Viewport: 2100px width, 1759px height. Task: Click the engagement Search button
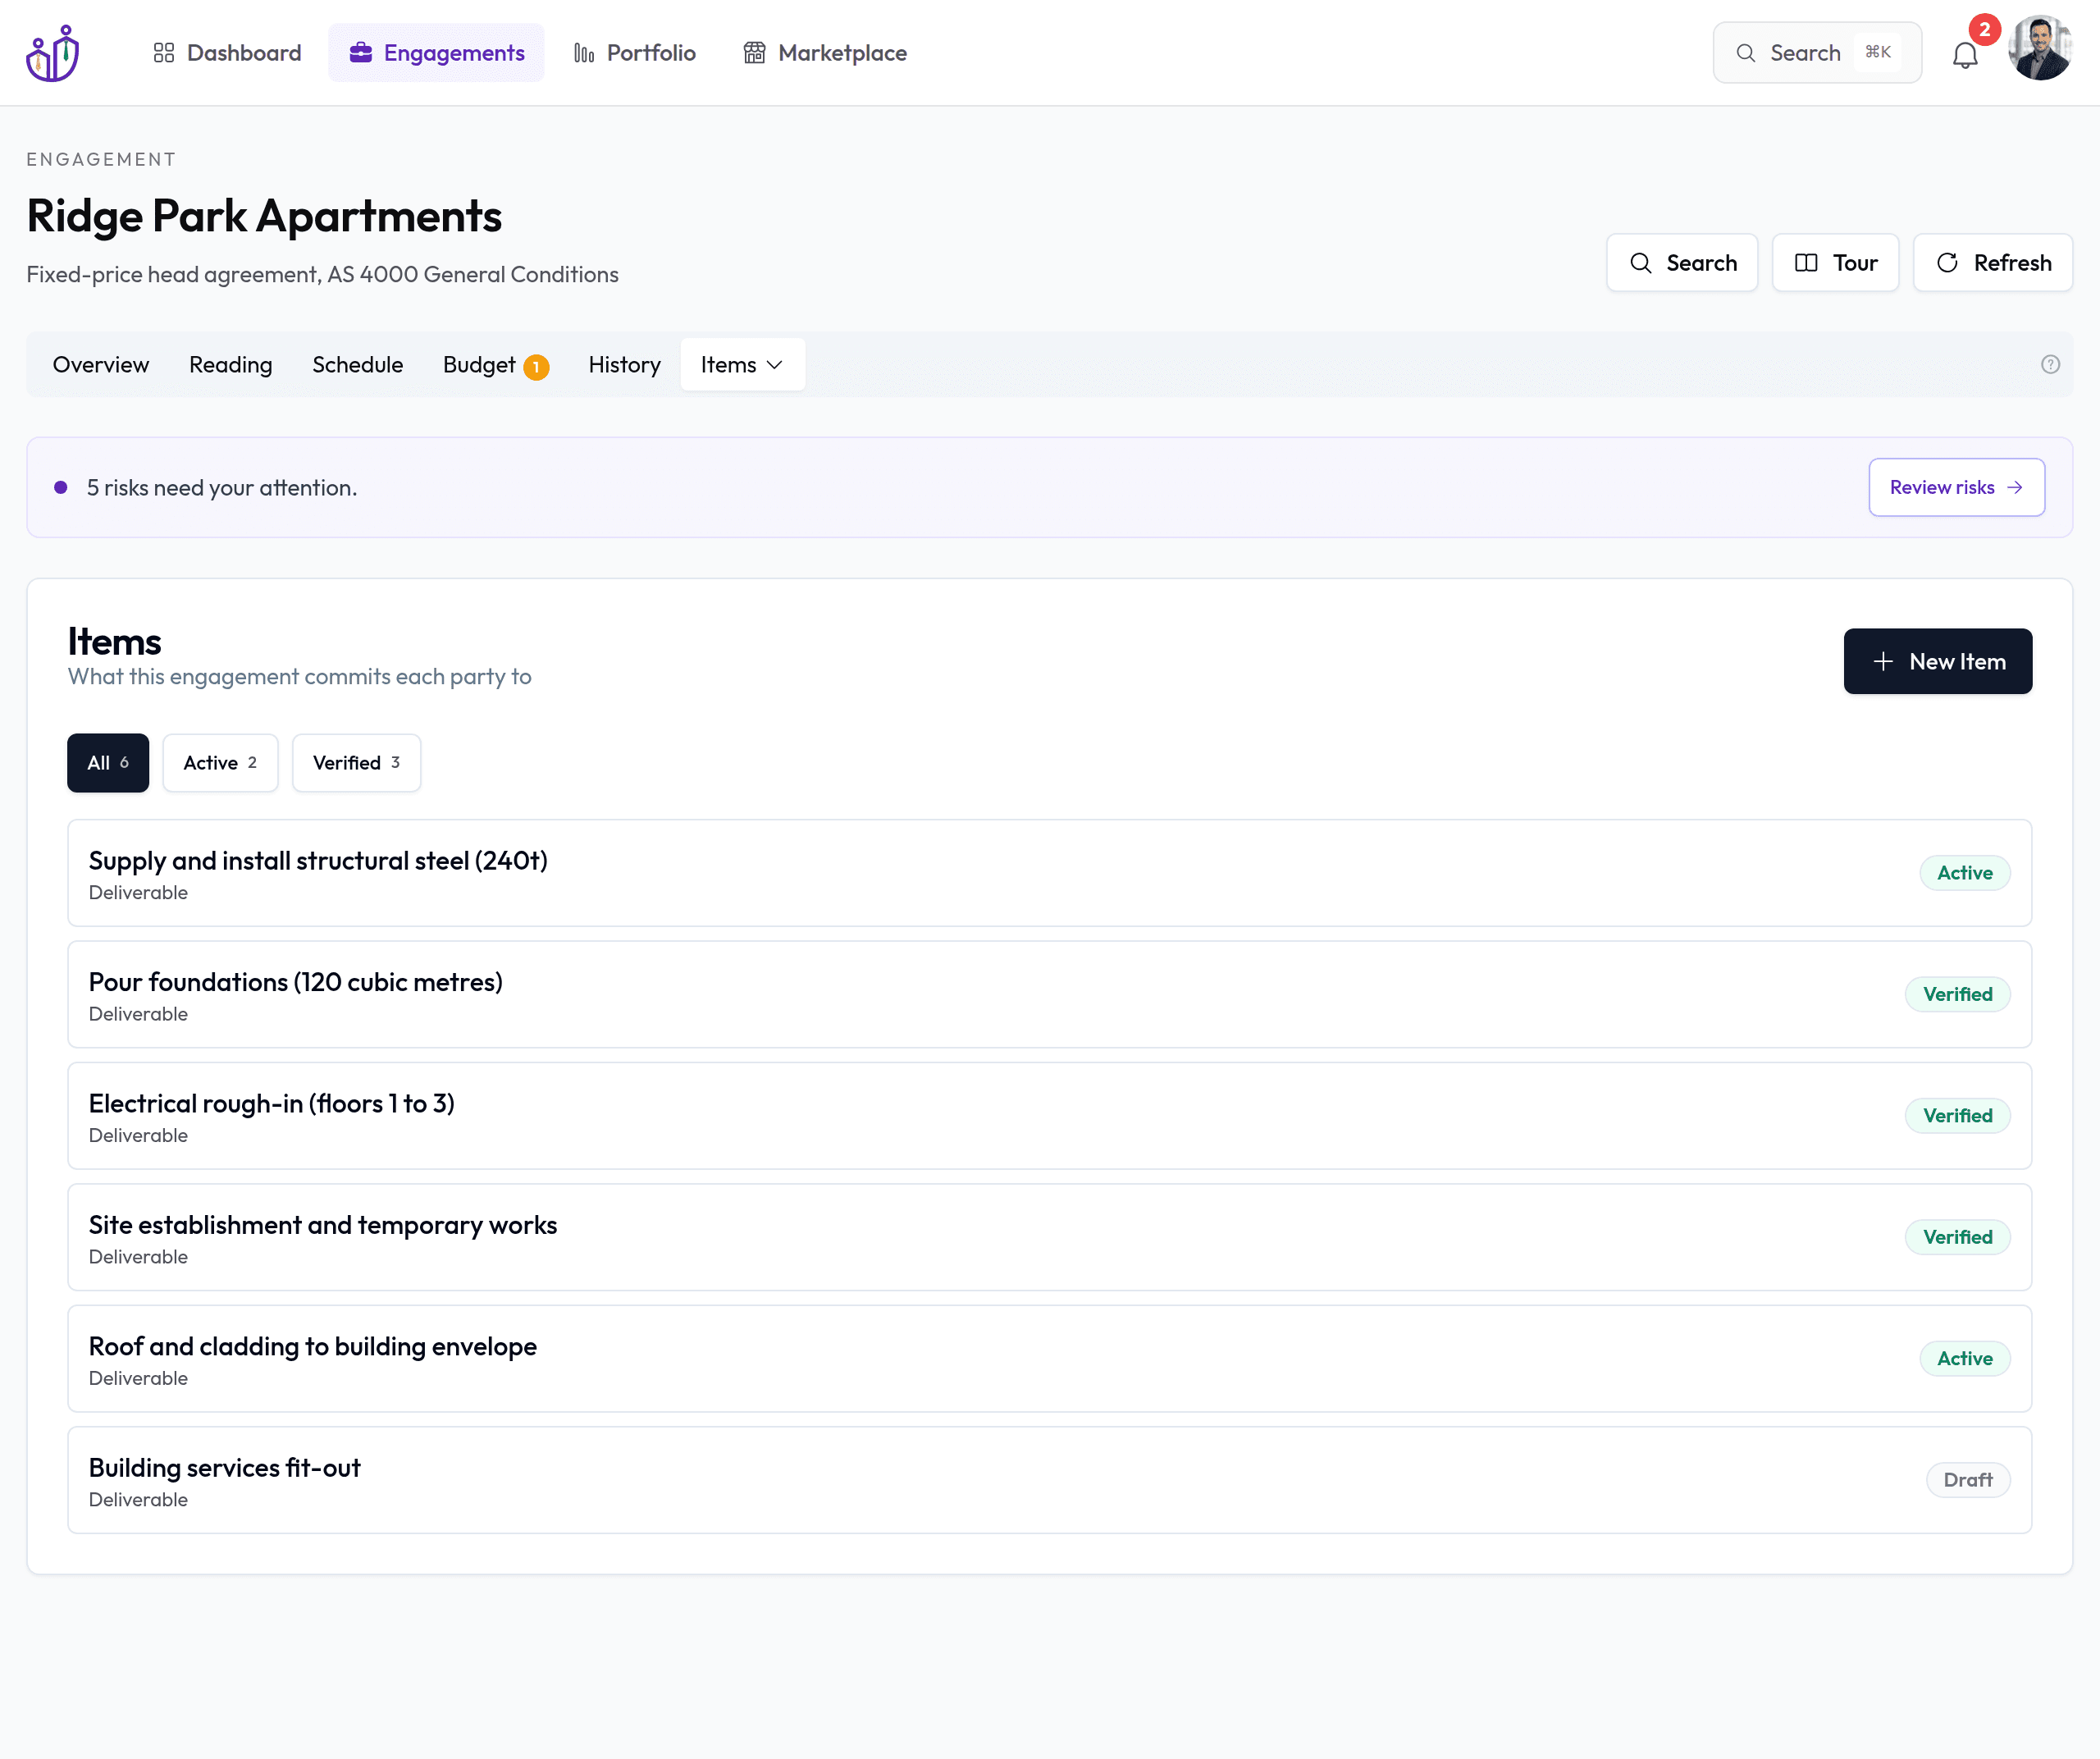(1681, 263)
